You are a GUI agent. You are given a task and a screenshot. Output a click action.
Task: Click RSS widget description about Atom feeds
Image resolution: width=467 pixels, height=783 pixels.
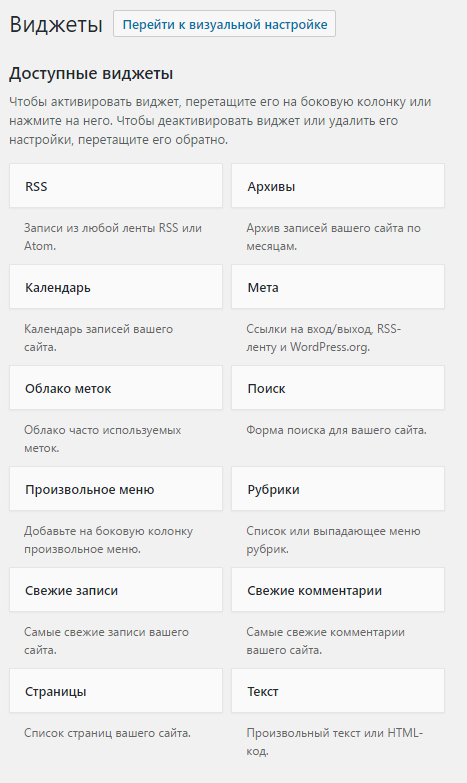point(113,237)
